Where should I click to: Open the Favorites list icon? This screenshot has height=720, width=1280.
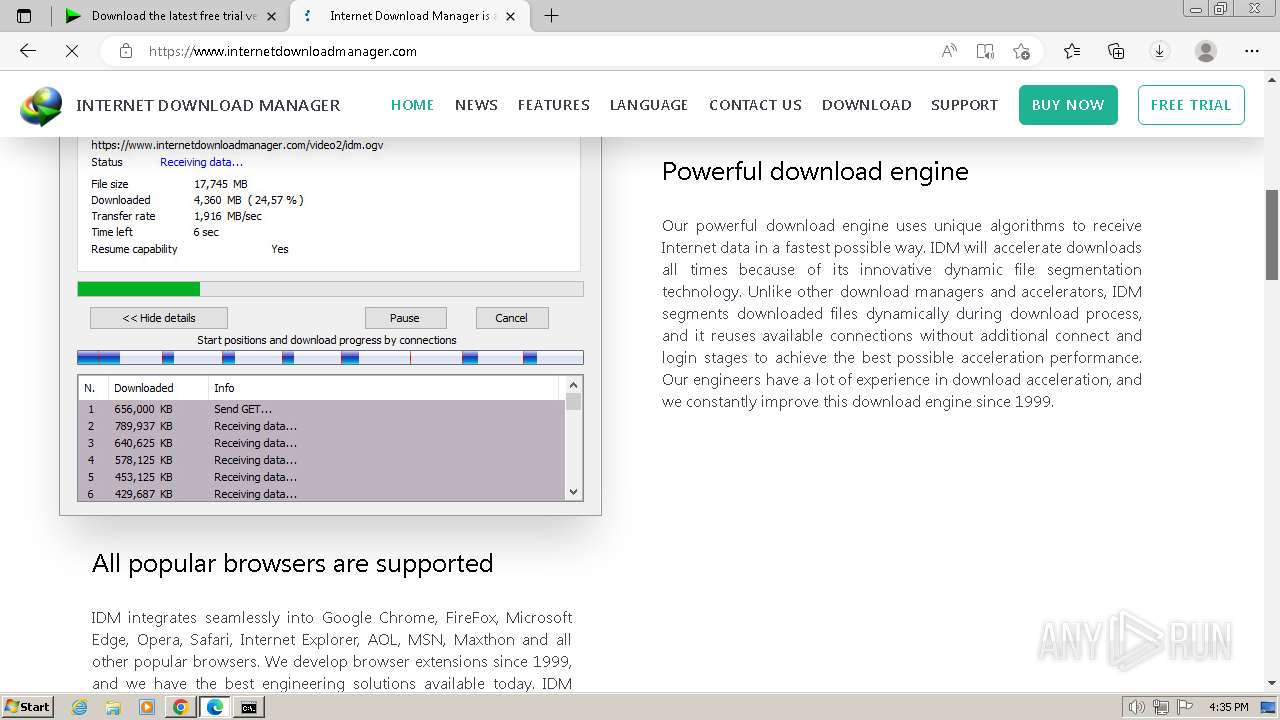click(1072, 51)
